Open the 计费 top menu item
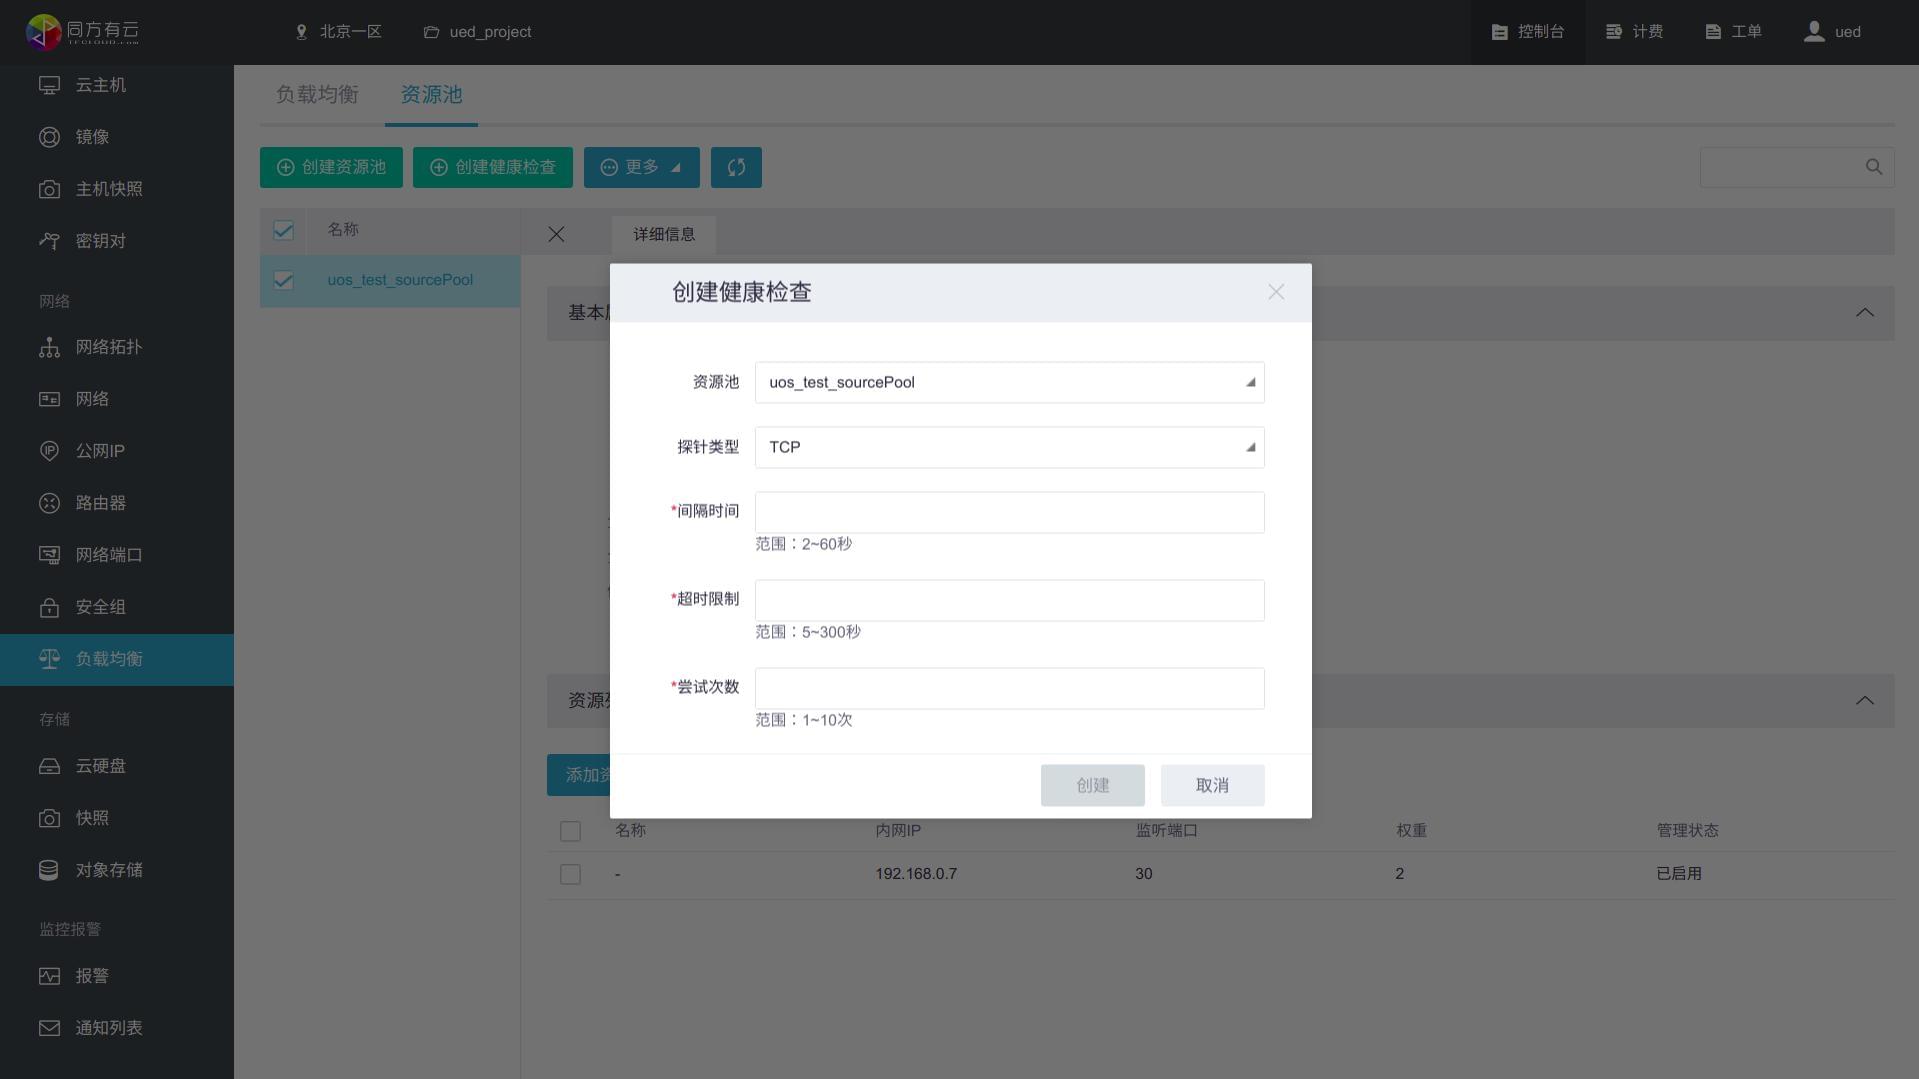The height and width of the screenshot is (1079, 1919). coord(1635,32)
